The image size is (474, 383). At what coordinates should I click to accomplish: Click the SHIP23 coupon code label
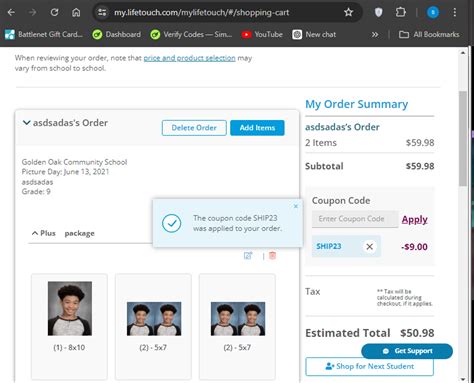[x=329, y=246]
